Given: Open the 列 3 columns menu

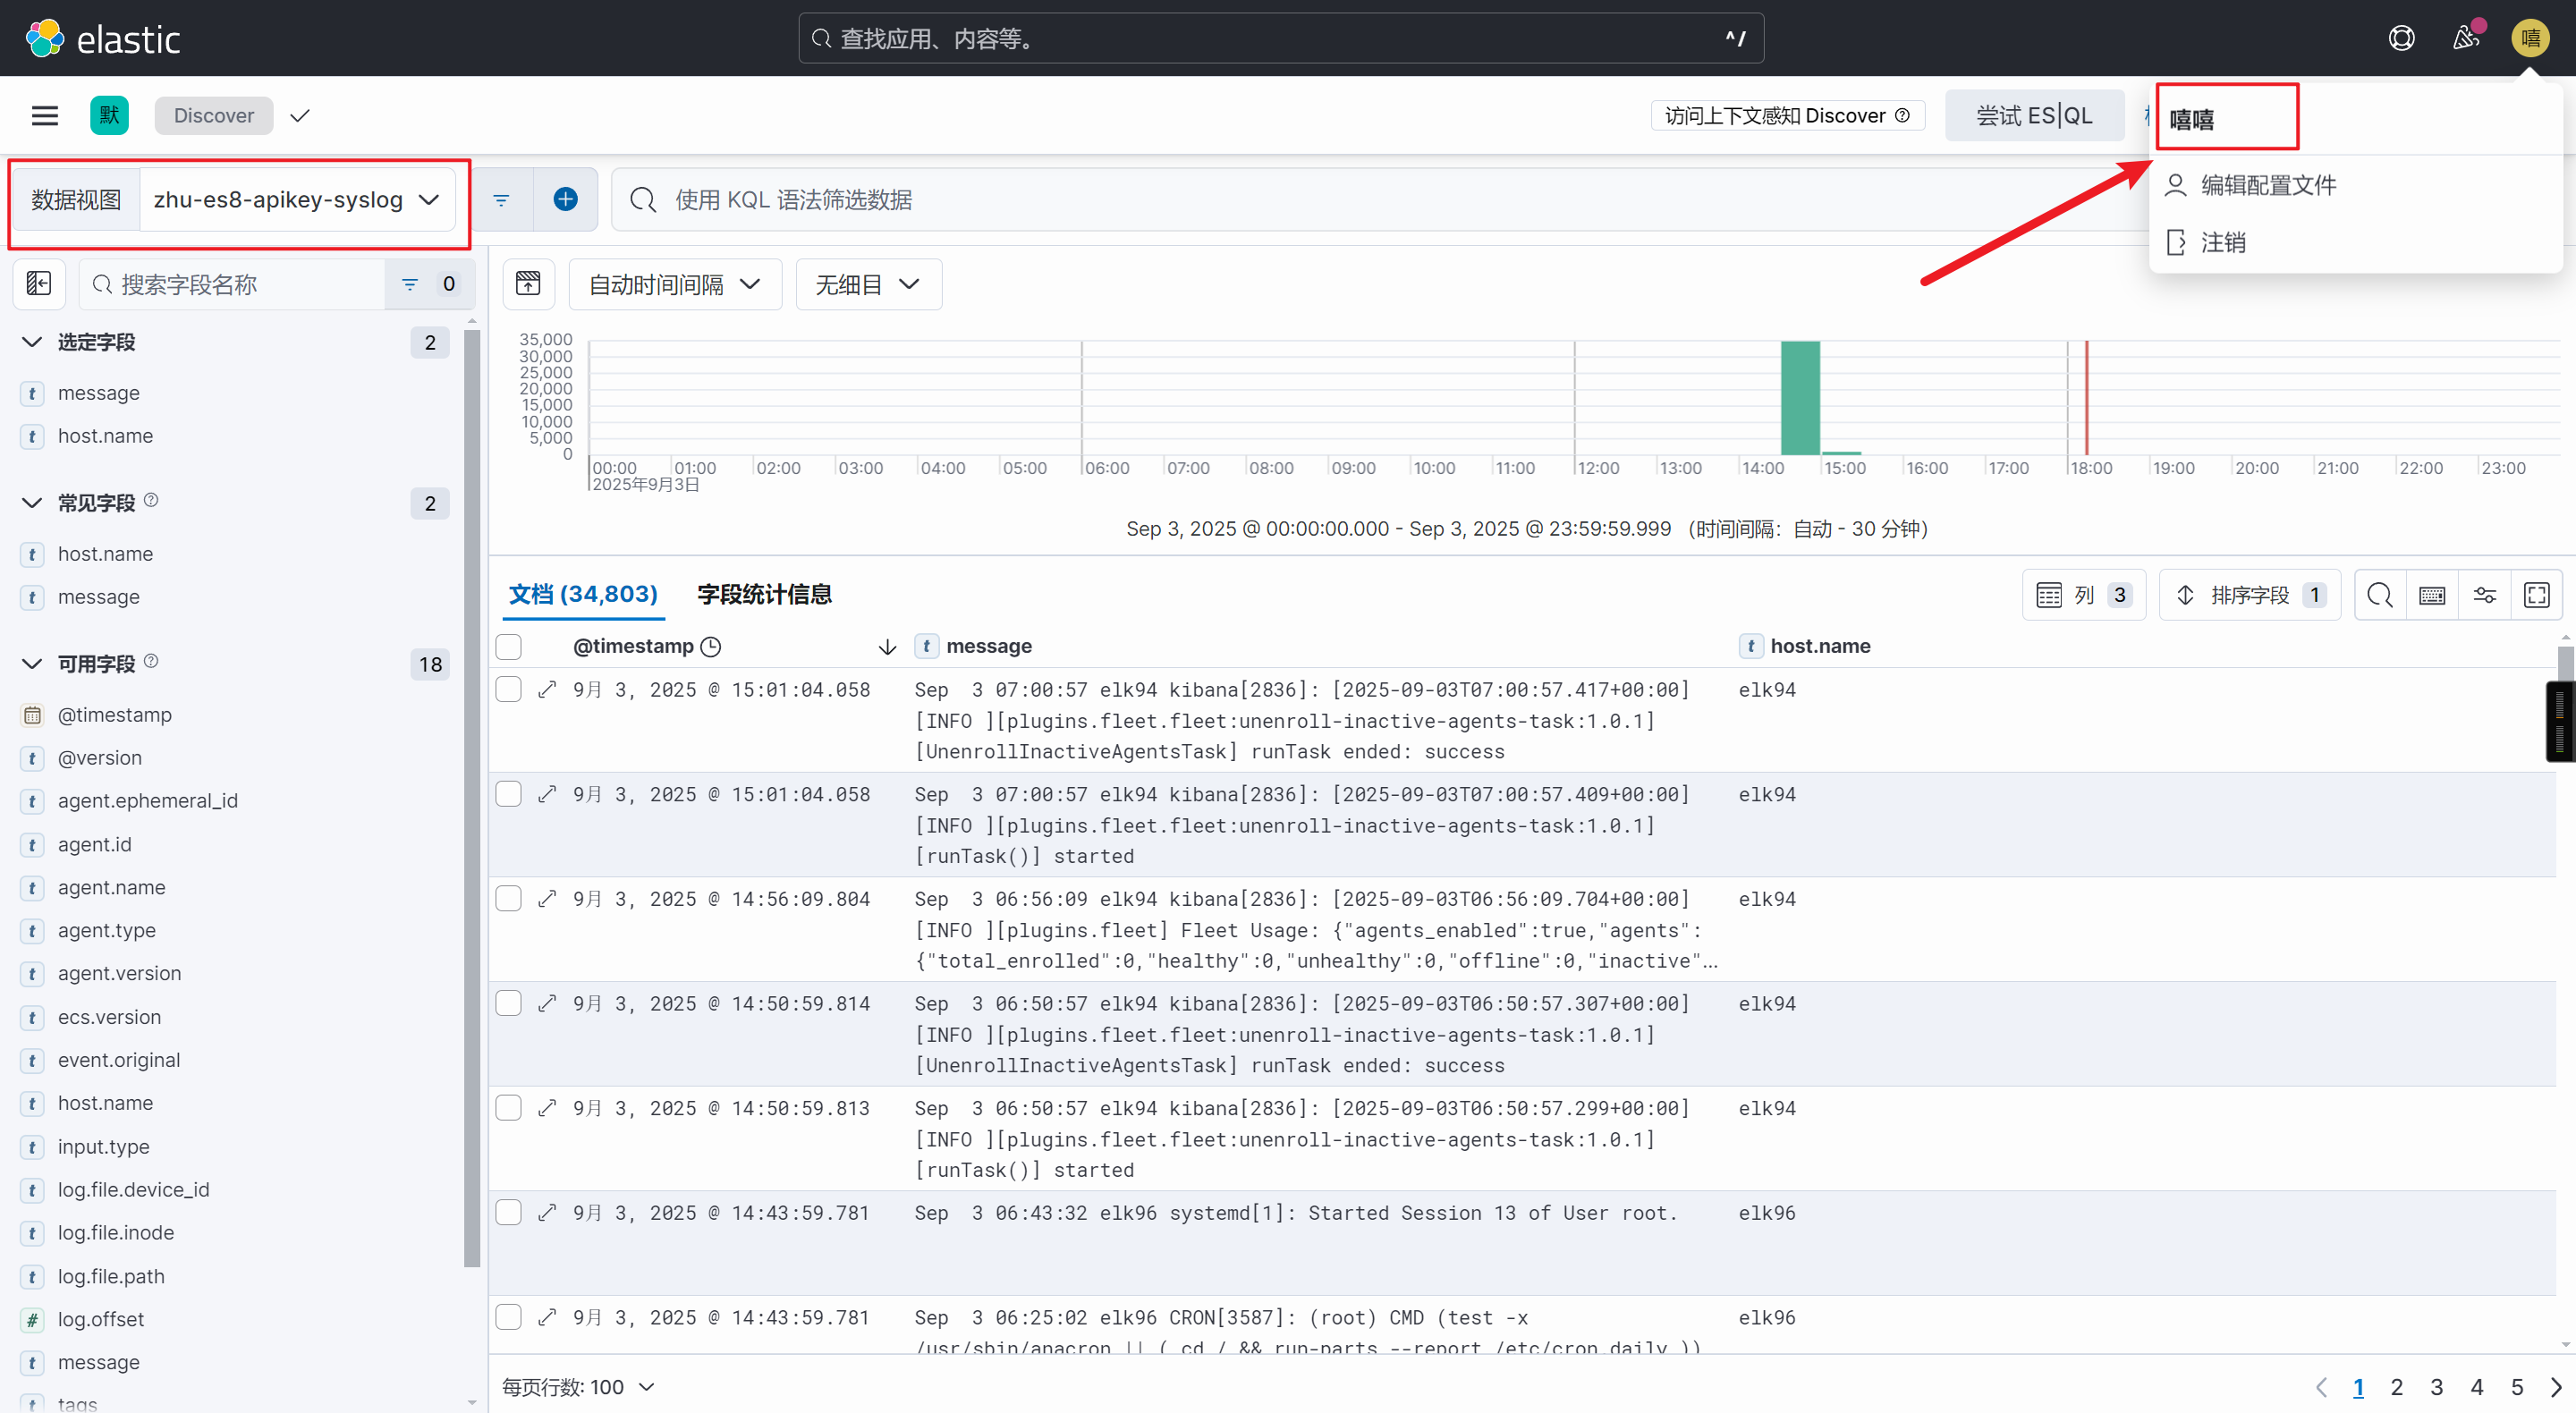Looking at the screenshot, I should [x=2084, y=595].
